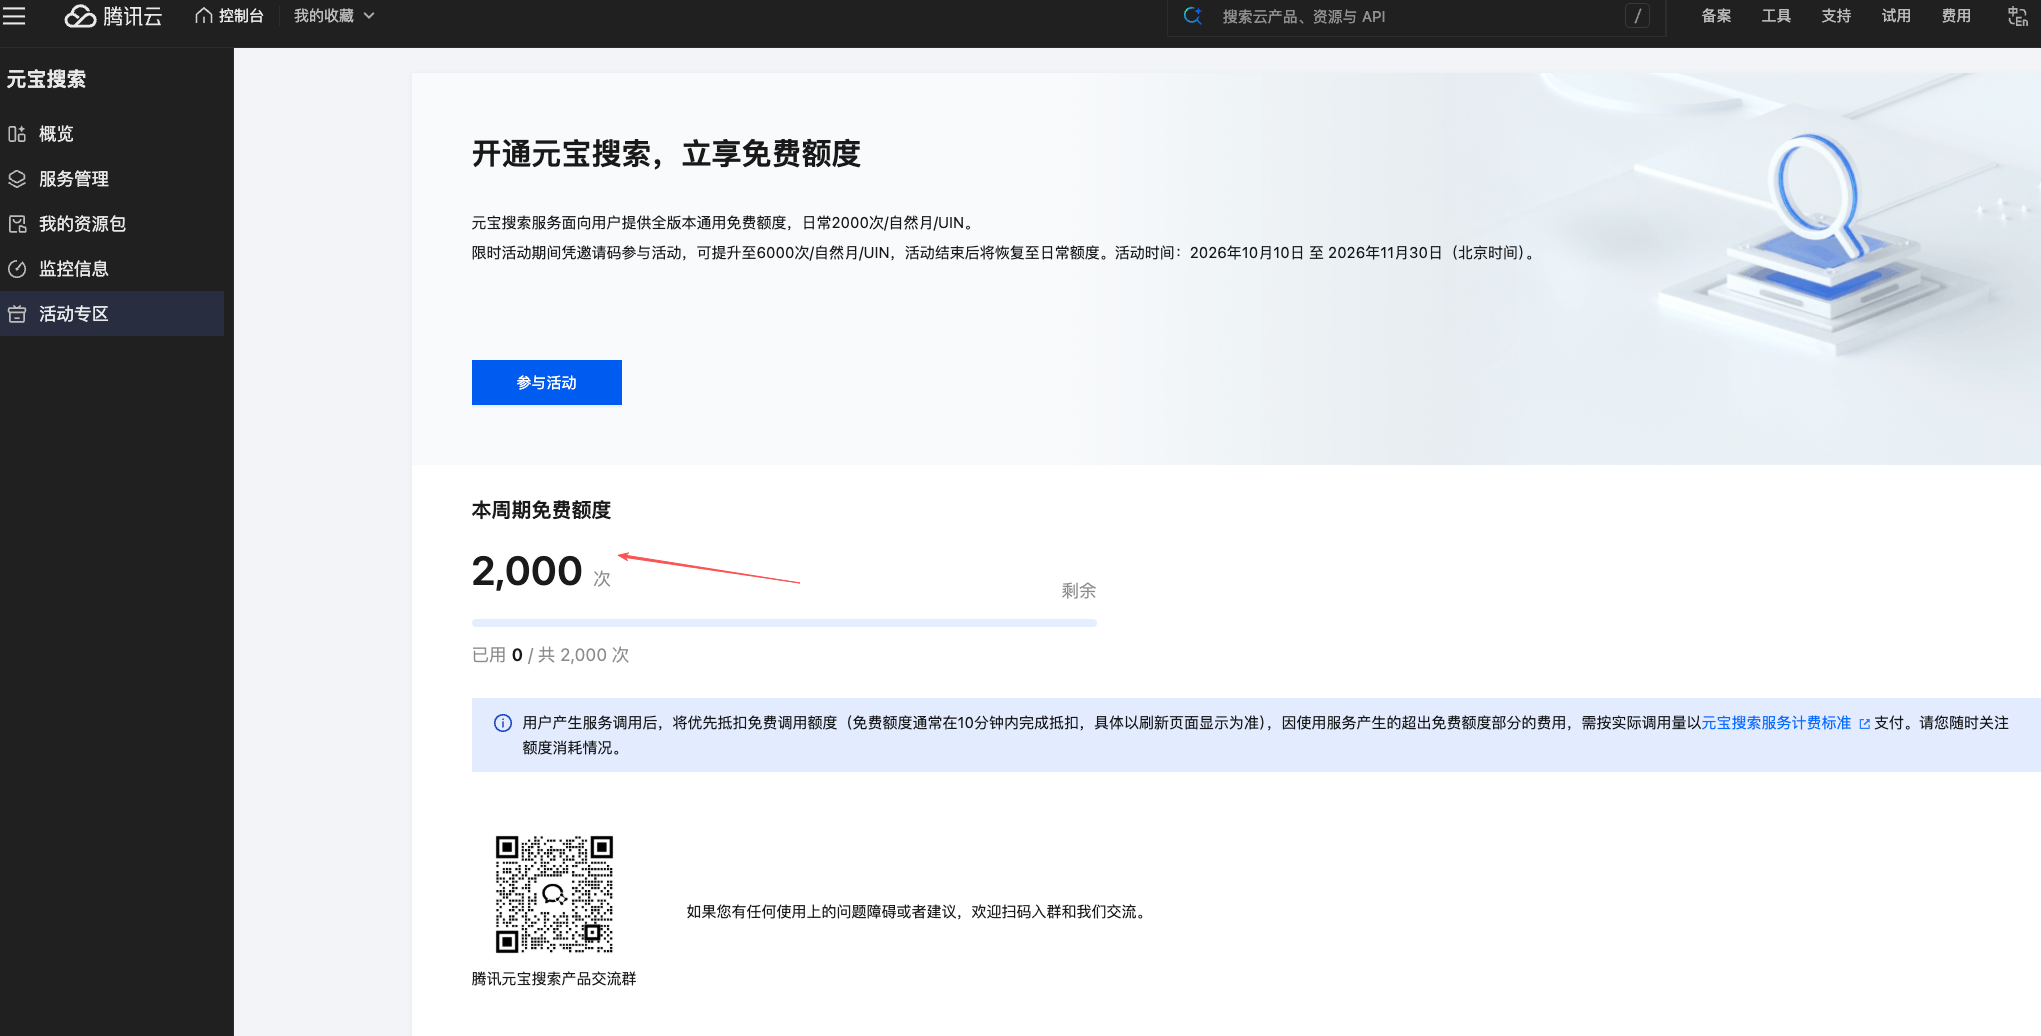Open the 费用 menu
Screen dimensions: 2041x1036
click(1956, 16)
